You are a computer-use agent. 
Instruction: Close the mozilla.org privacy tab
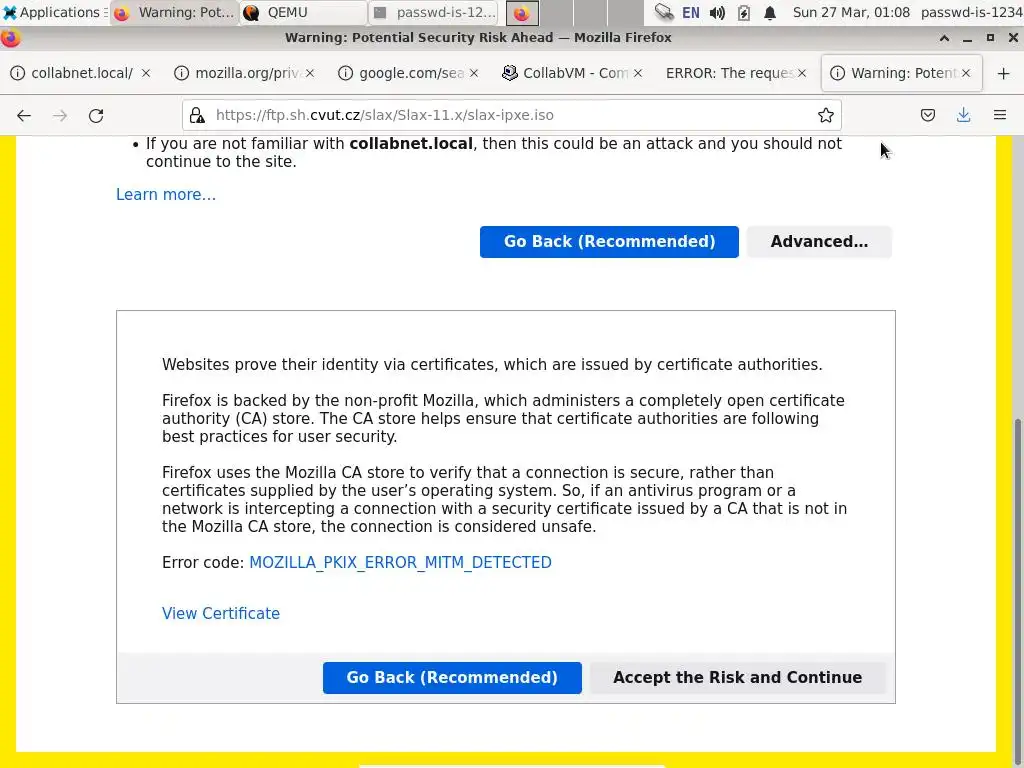click(x=310, y=73)
